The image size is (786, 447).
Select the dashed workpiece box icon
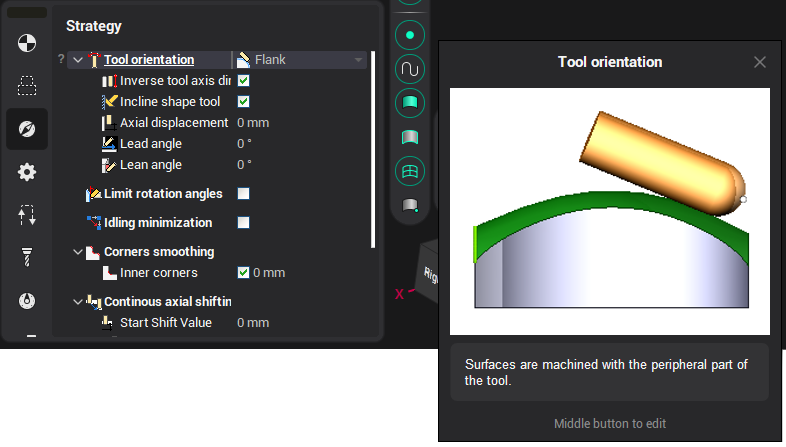click(x=27, y=86)
